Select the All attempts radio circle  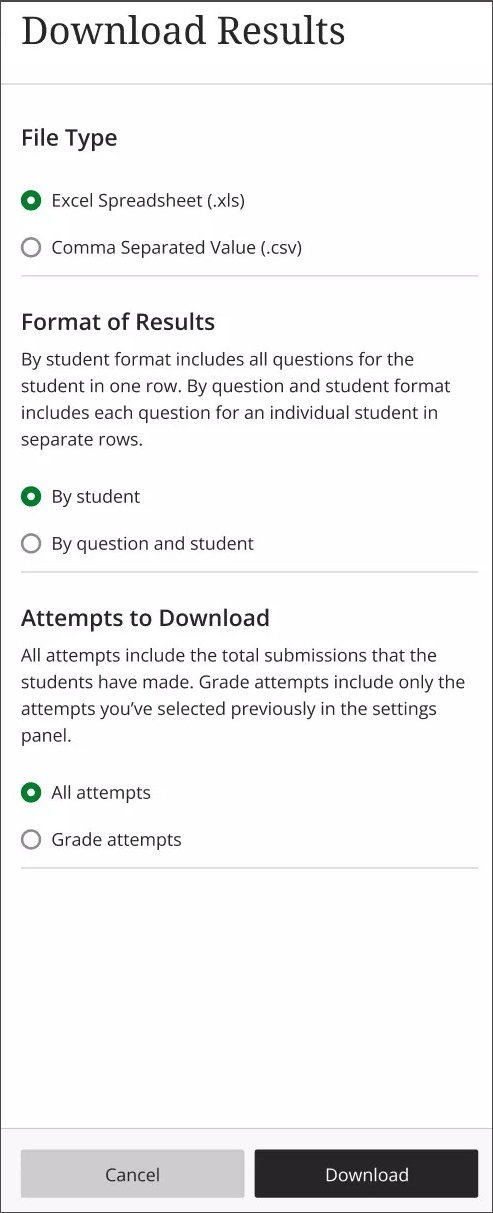[31, 792]
